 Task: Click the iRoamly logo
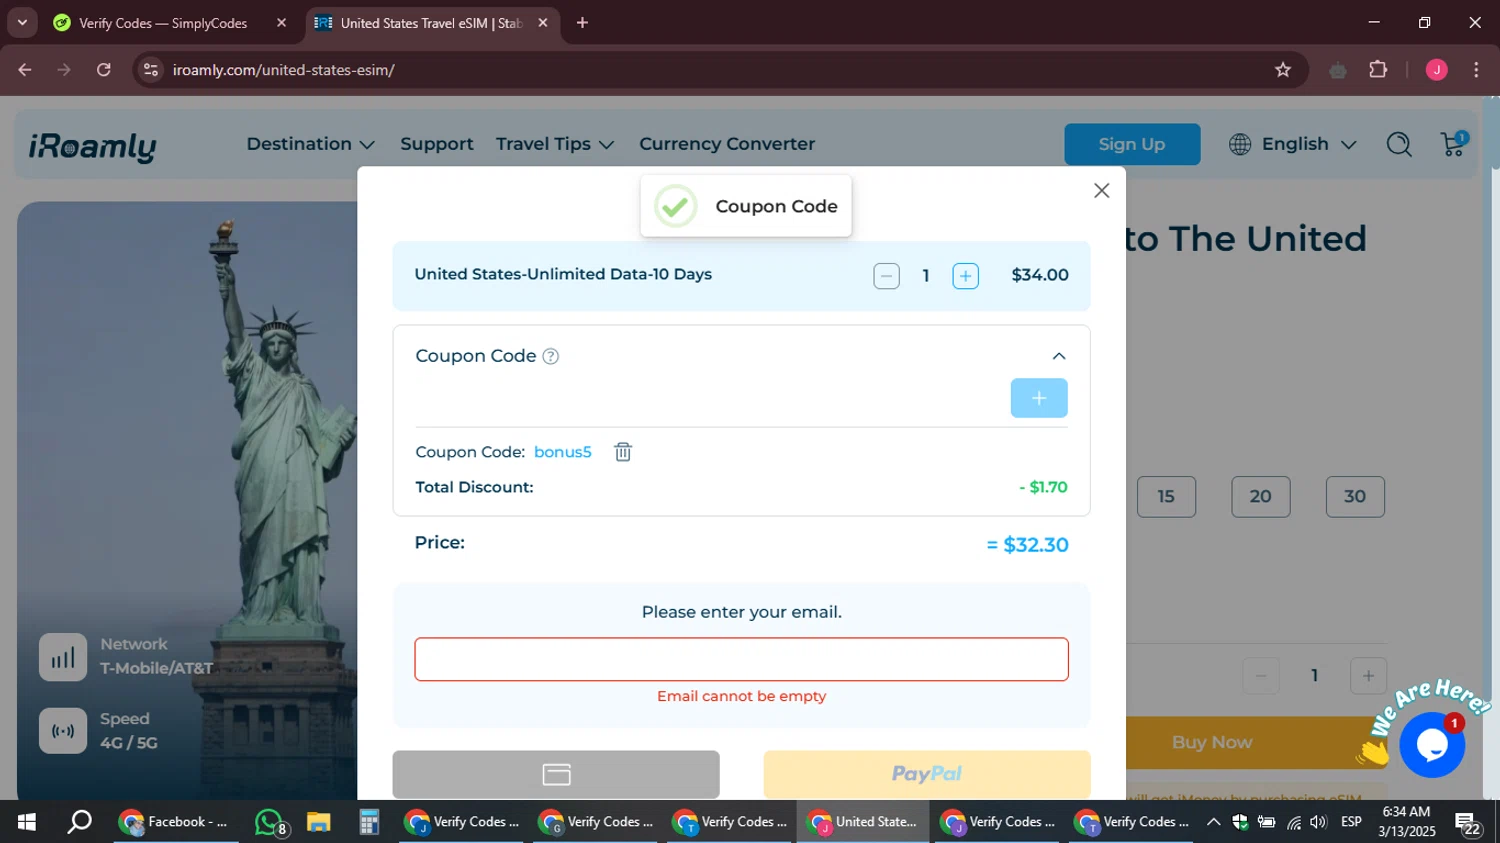(x=92, y=146)
